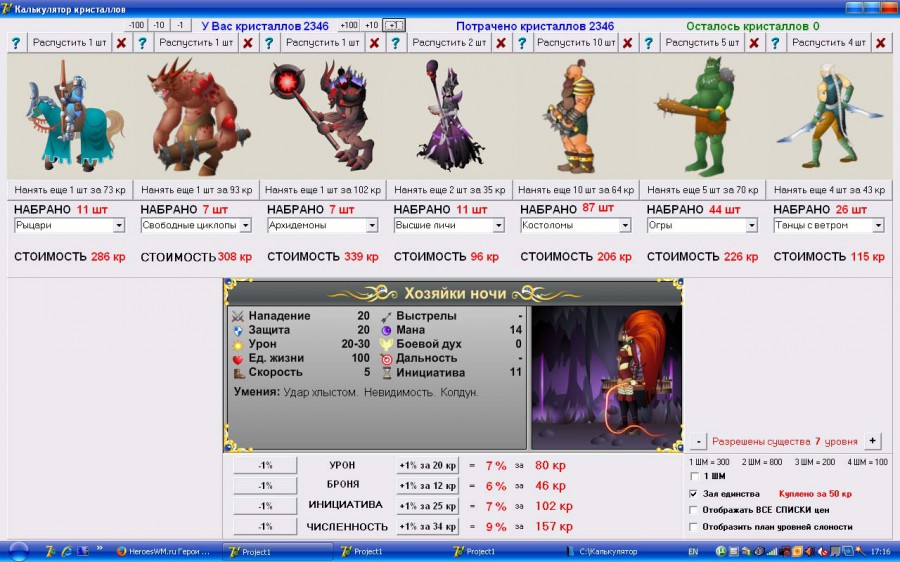The image size is (900, 562).
Task: Decrease БРОНЯ by clicking its -1% button
Action: 265,486
